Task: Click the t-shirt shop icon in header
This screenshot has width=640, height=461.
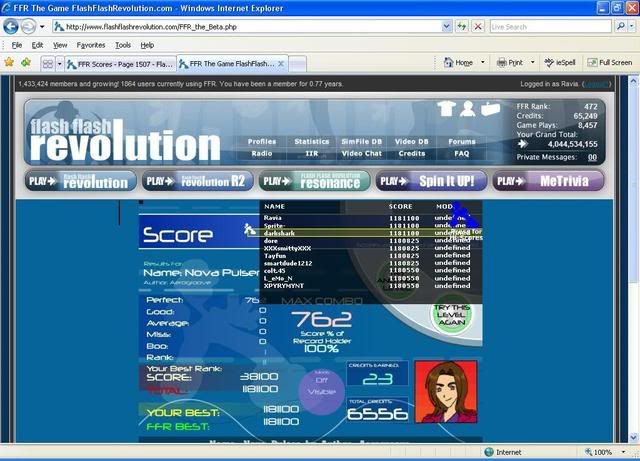Action: click(x=445, y=109)
